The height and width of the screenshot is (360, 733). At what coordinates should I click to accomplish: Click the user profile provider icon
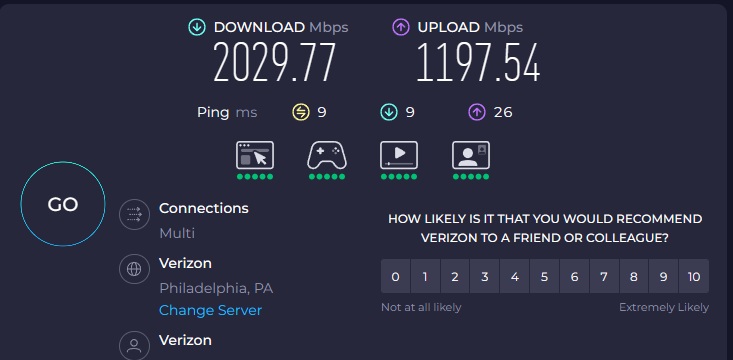134,346
